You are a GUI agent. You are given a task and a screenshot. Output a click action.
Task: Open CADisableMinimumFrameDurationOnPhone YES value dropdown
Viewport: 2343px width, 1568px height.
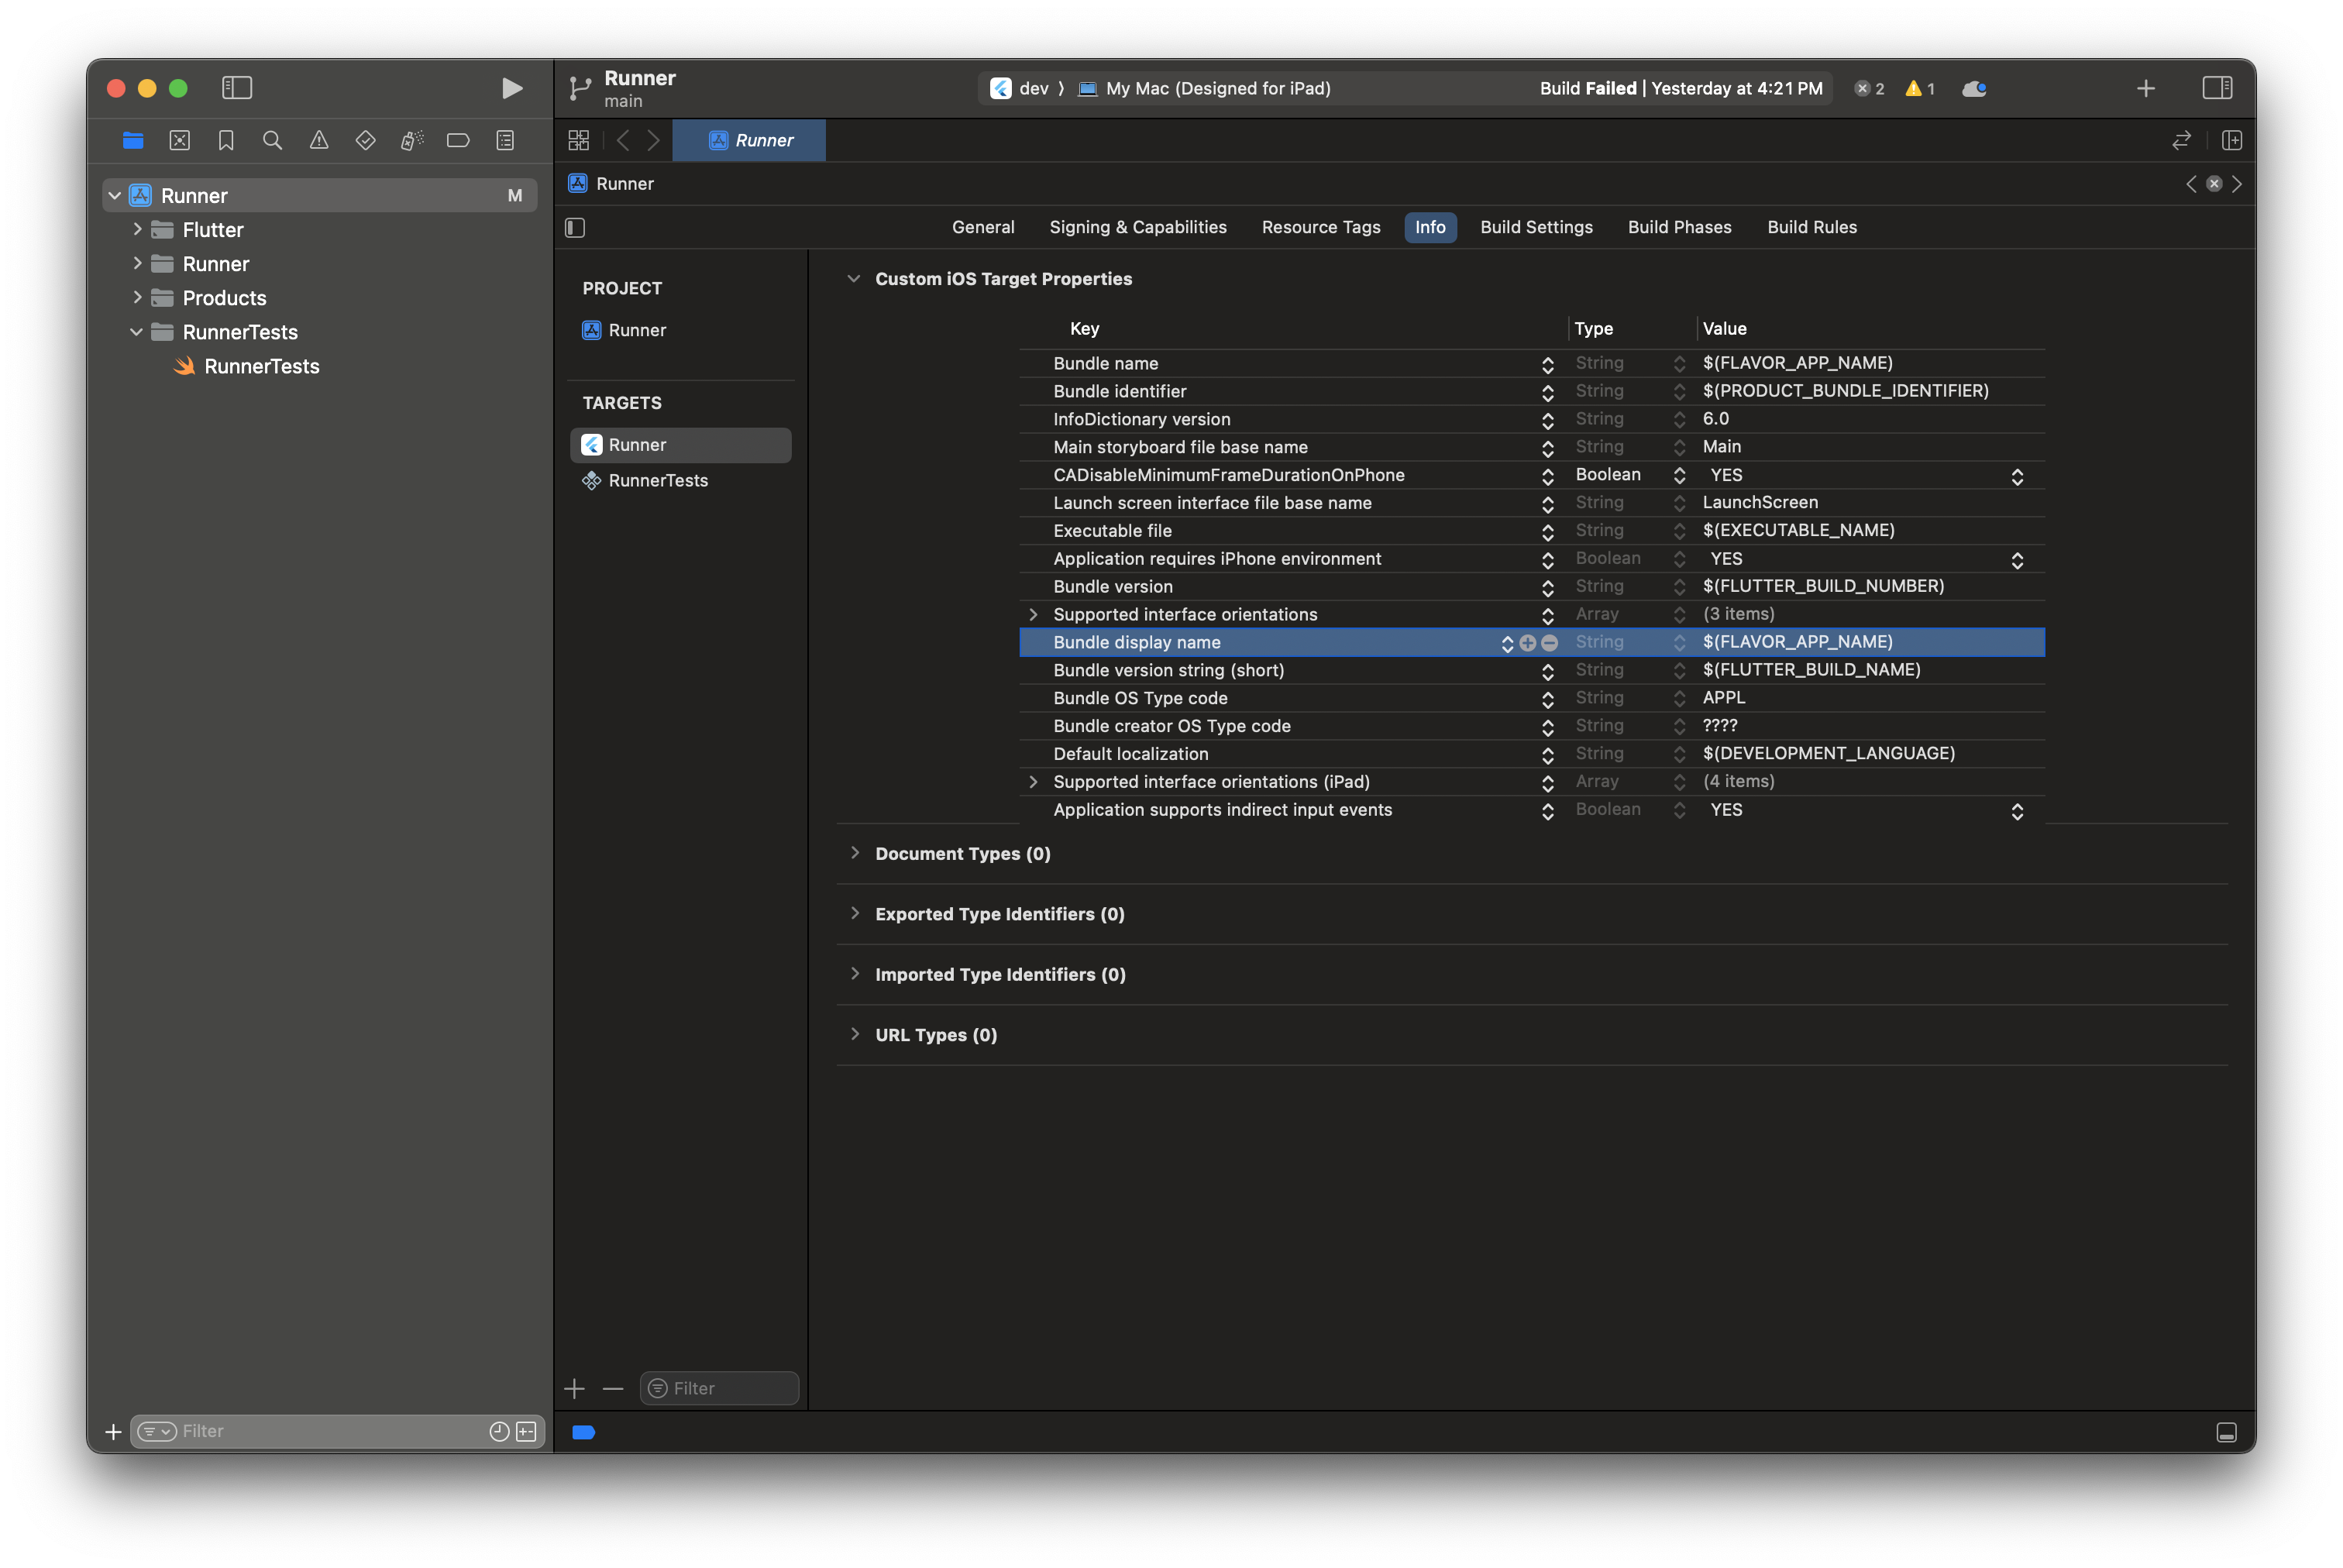(x=2016, y=476)
